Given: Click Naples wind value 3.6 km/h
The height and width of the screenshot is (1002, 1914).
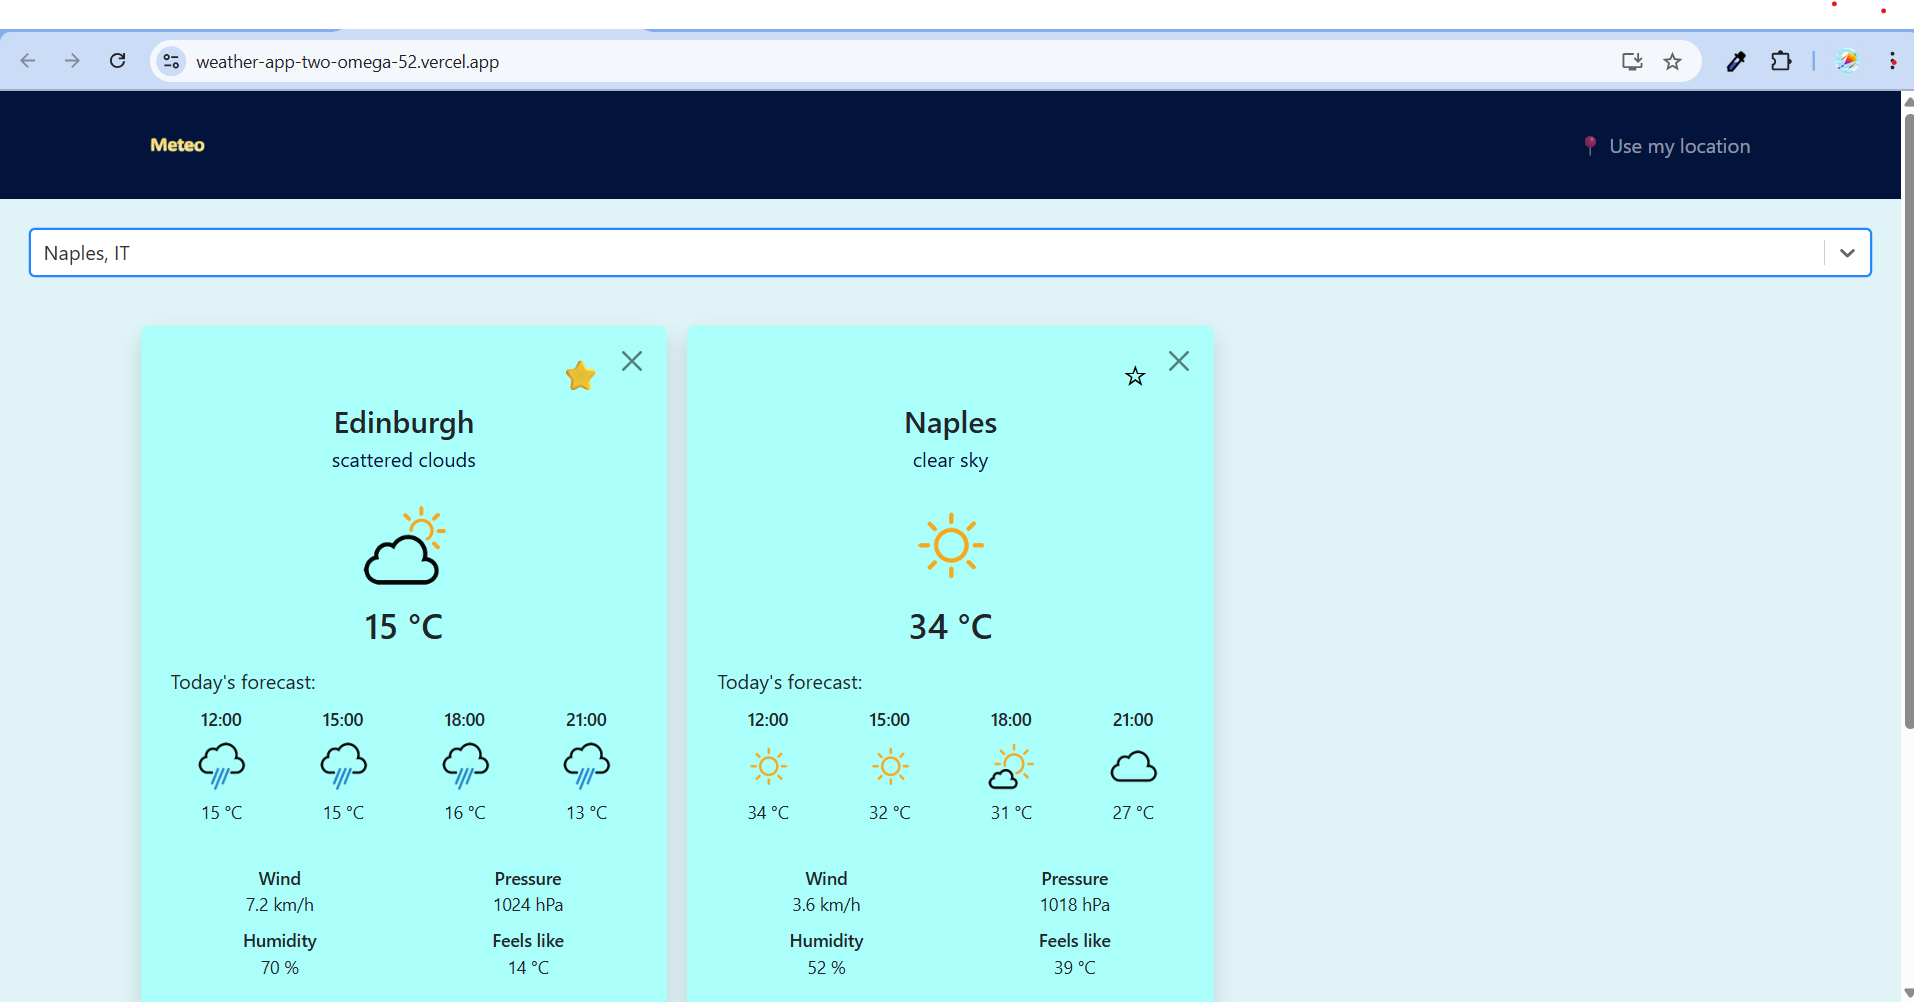Looking at the screenshot, I should pyautogui.click(x=826, y=905).
